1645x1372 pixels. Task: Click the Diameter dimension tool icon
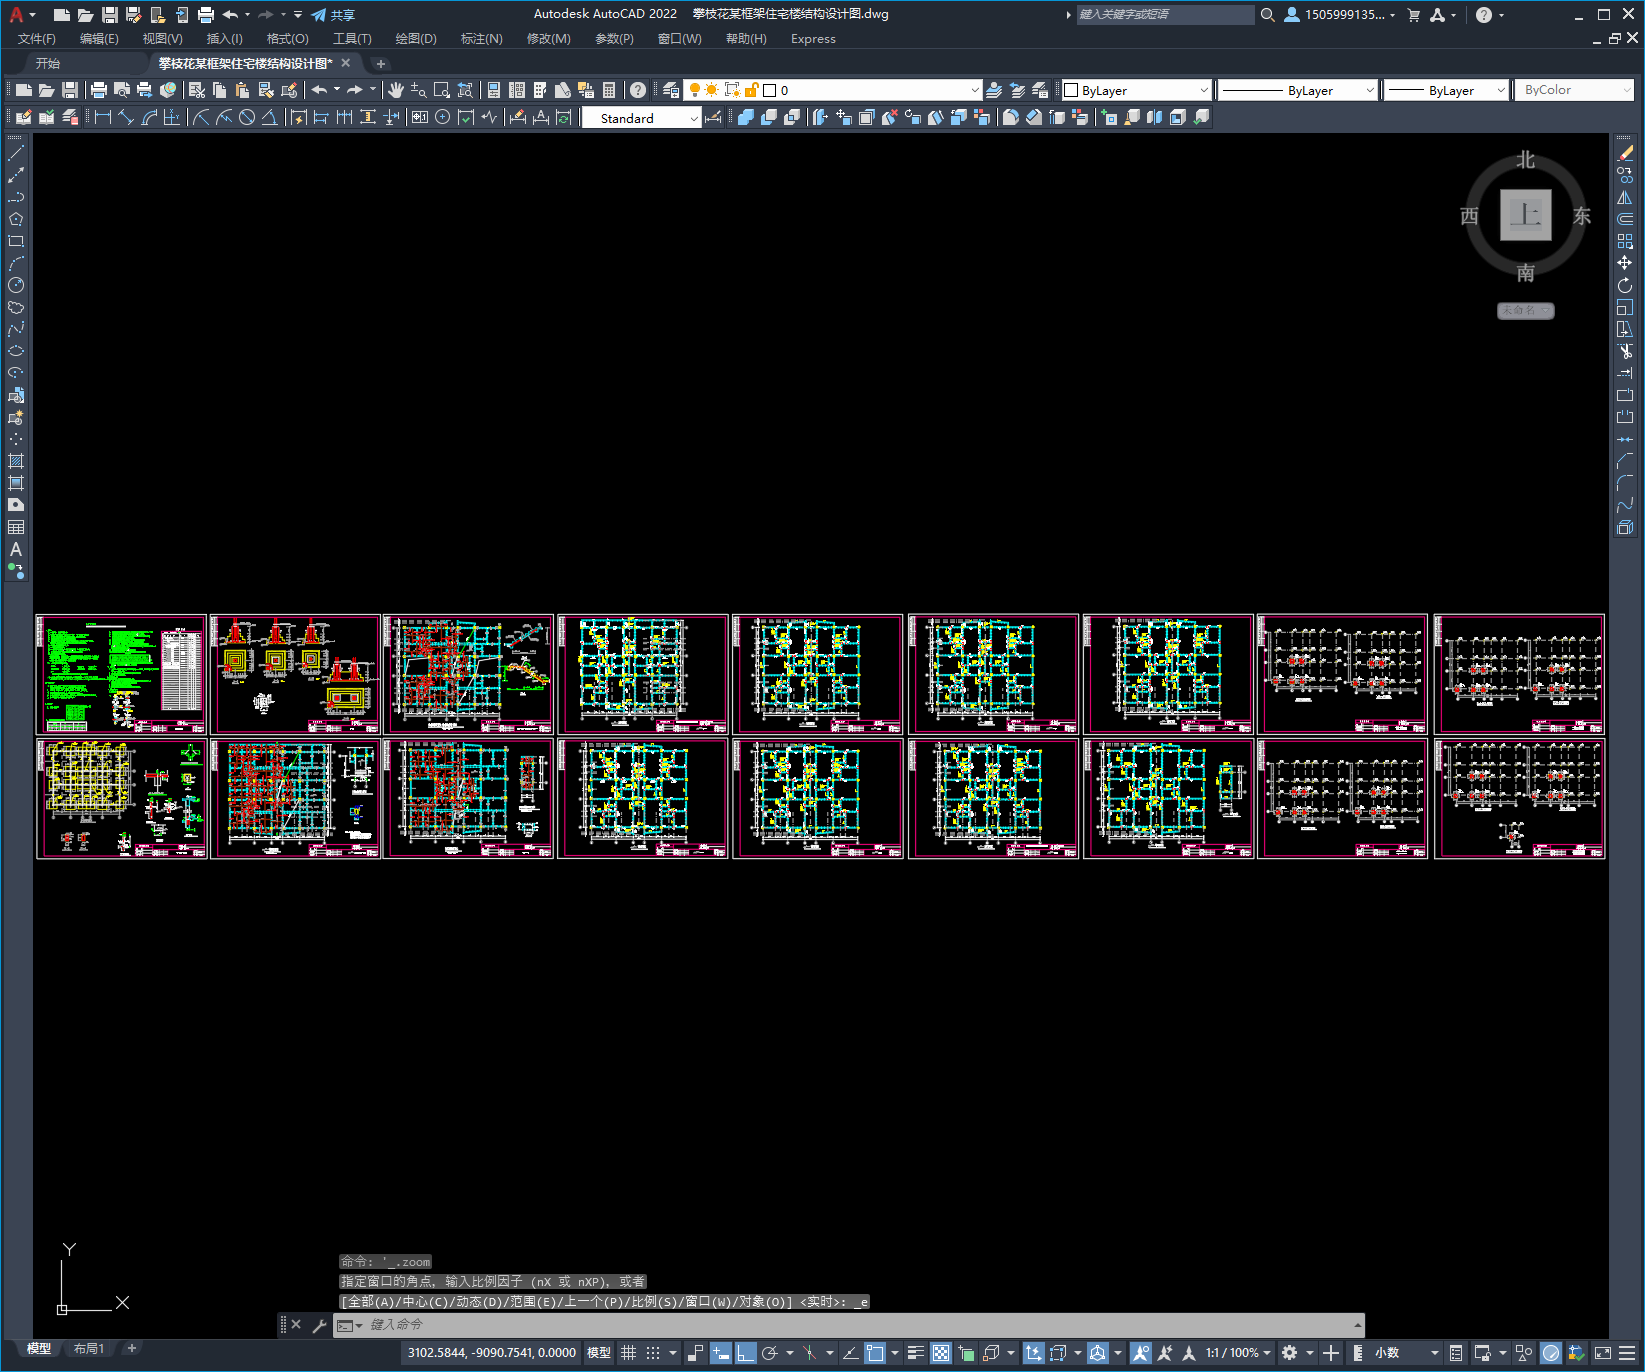pyautogui.click(x=247, y=117)
